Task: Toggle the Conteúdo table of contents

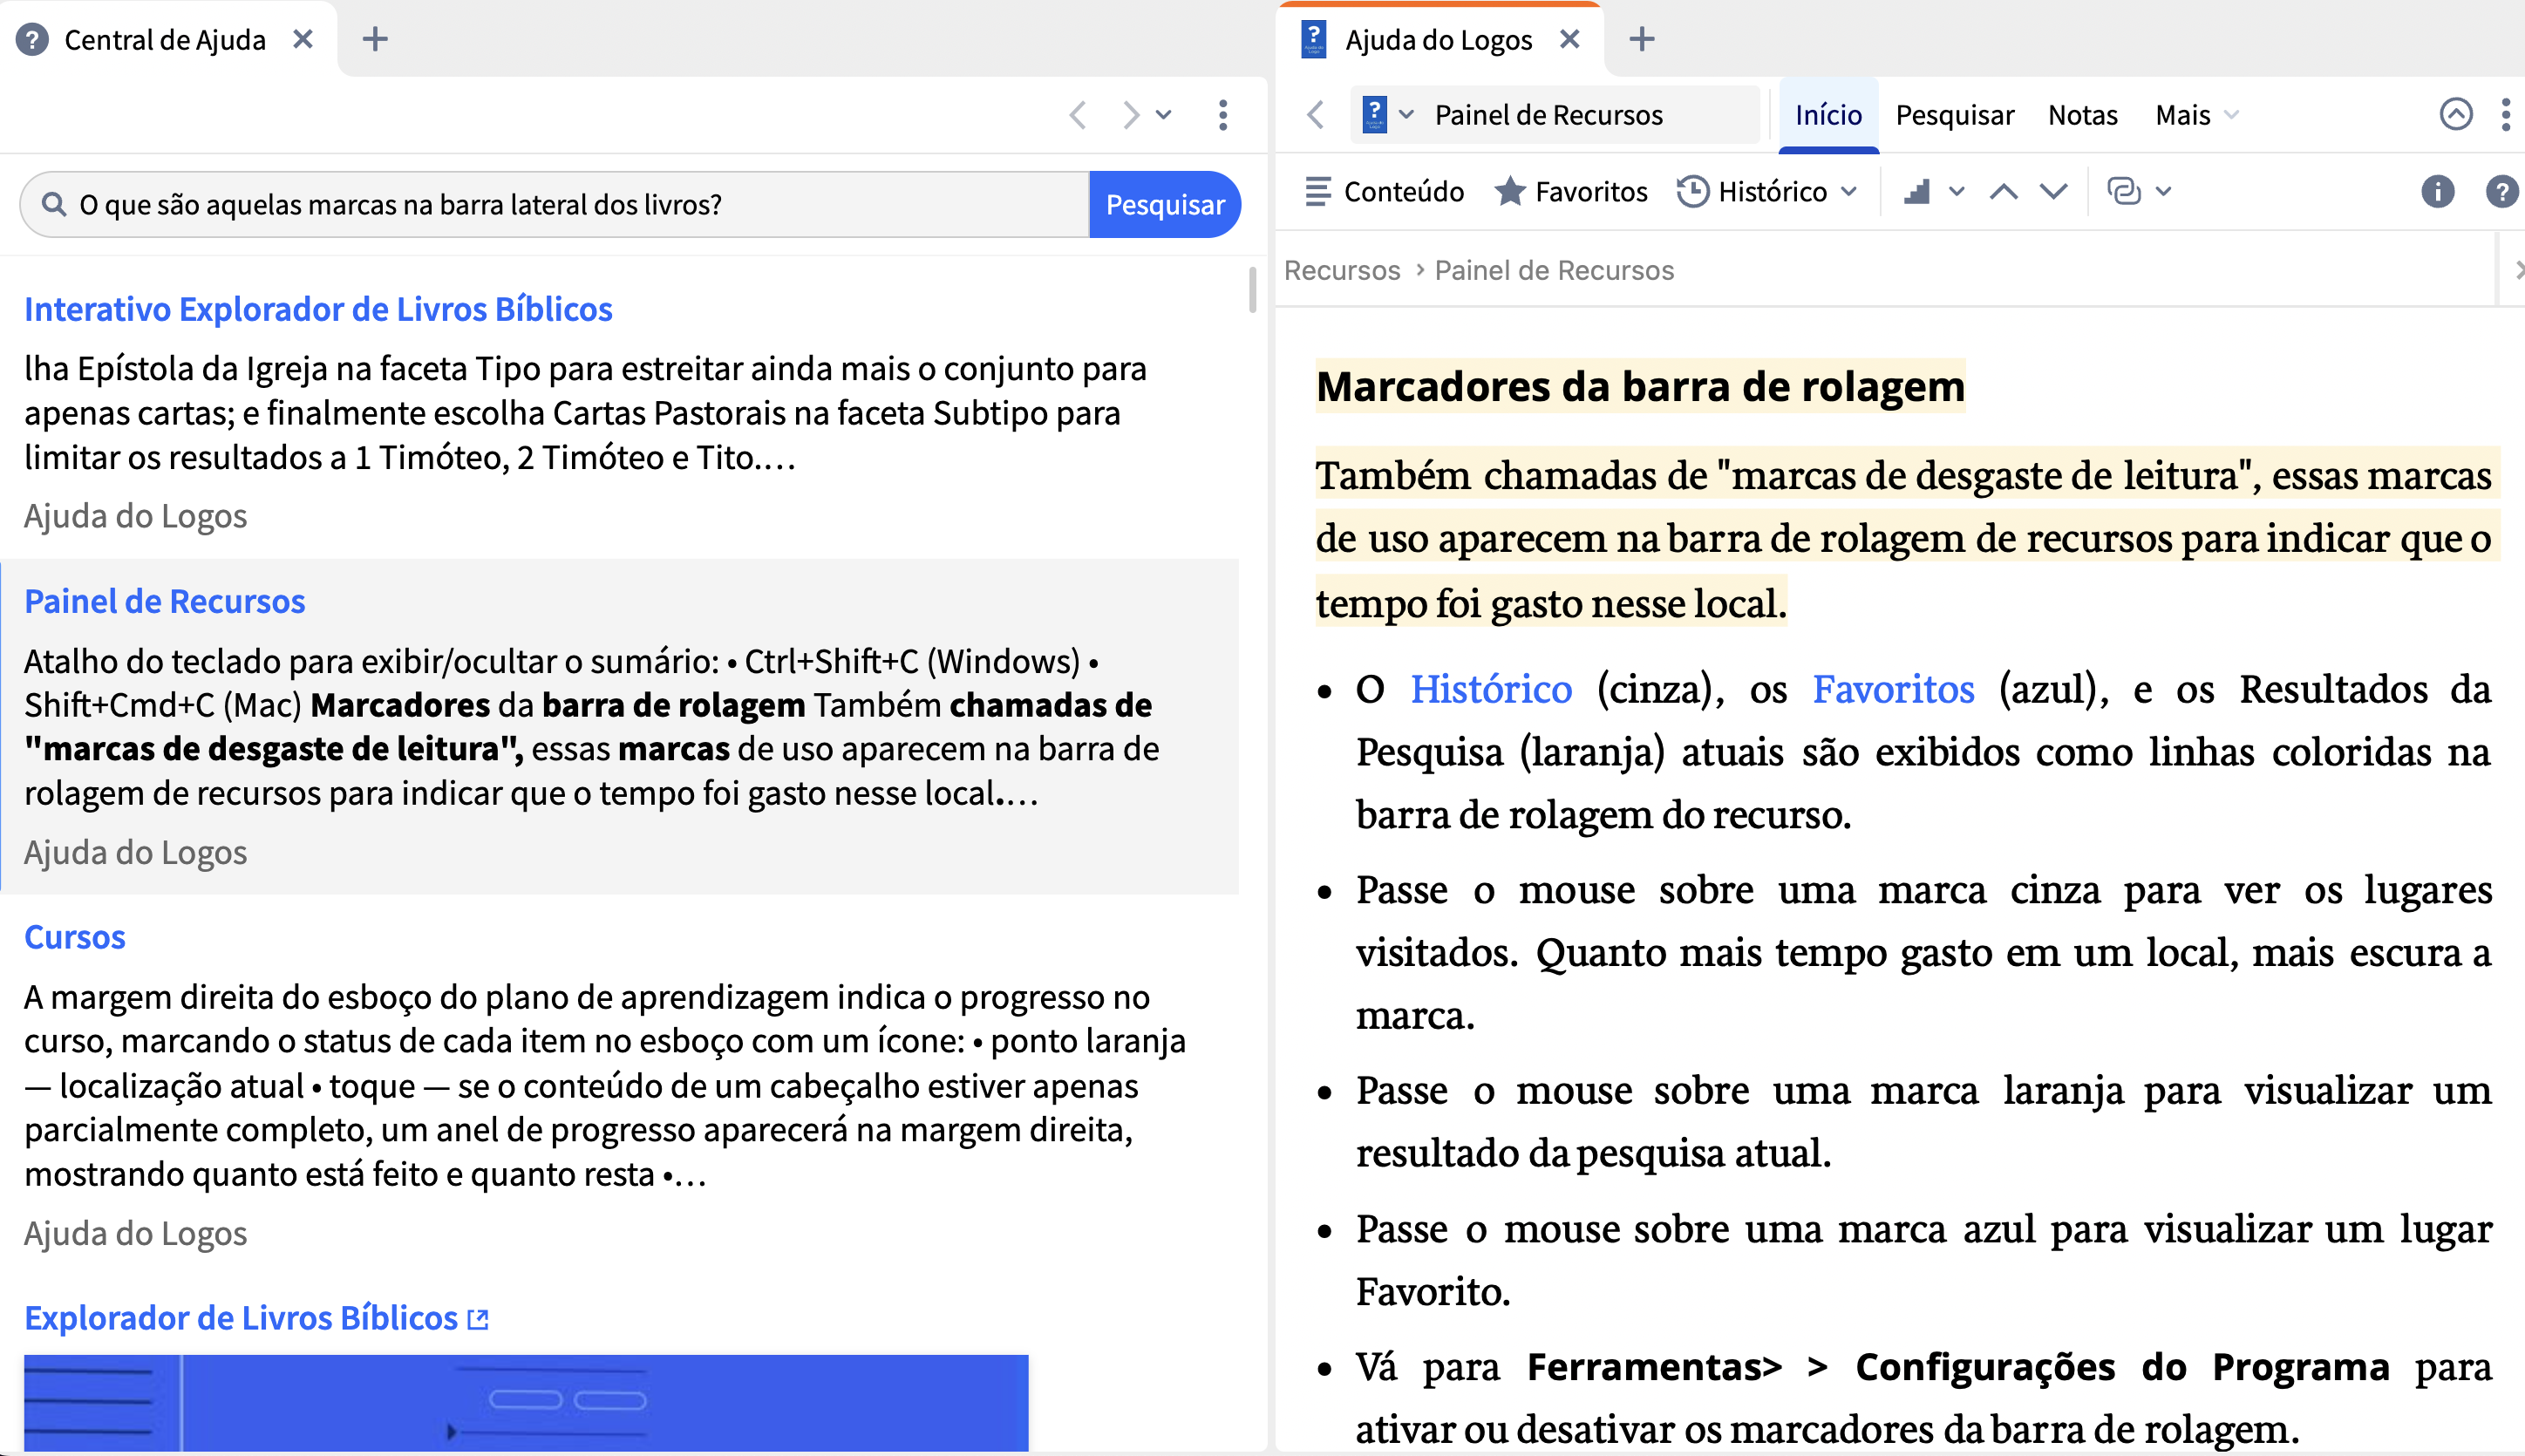Action: pos(1385,191)
